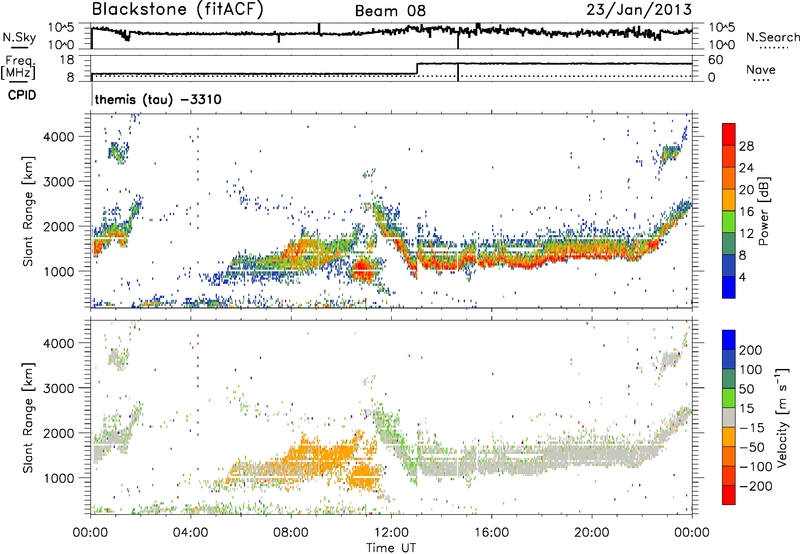This screenshot has width=800, height=554.
Task: Click the 'CPID' label
Action: (22, 95)
